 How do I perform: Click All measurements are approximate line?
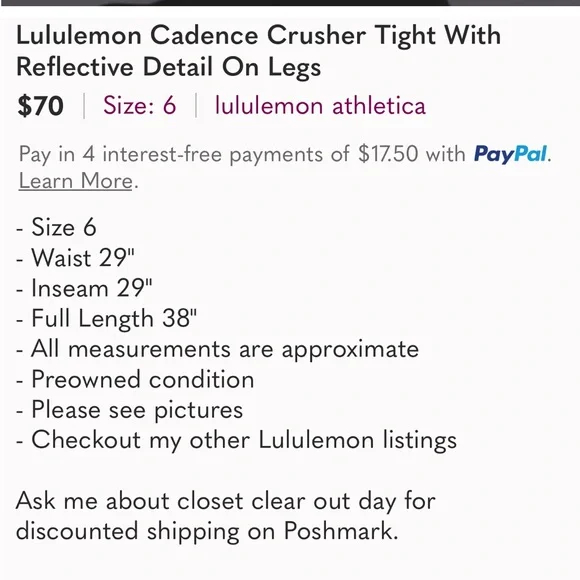218,349
